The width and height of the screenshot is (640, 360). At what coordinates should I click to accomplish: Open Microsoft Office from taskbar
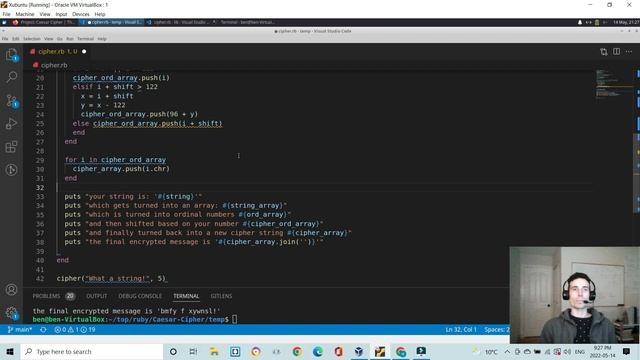coord(338,351)
